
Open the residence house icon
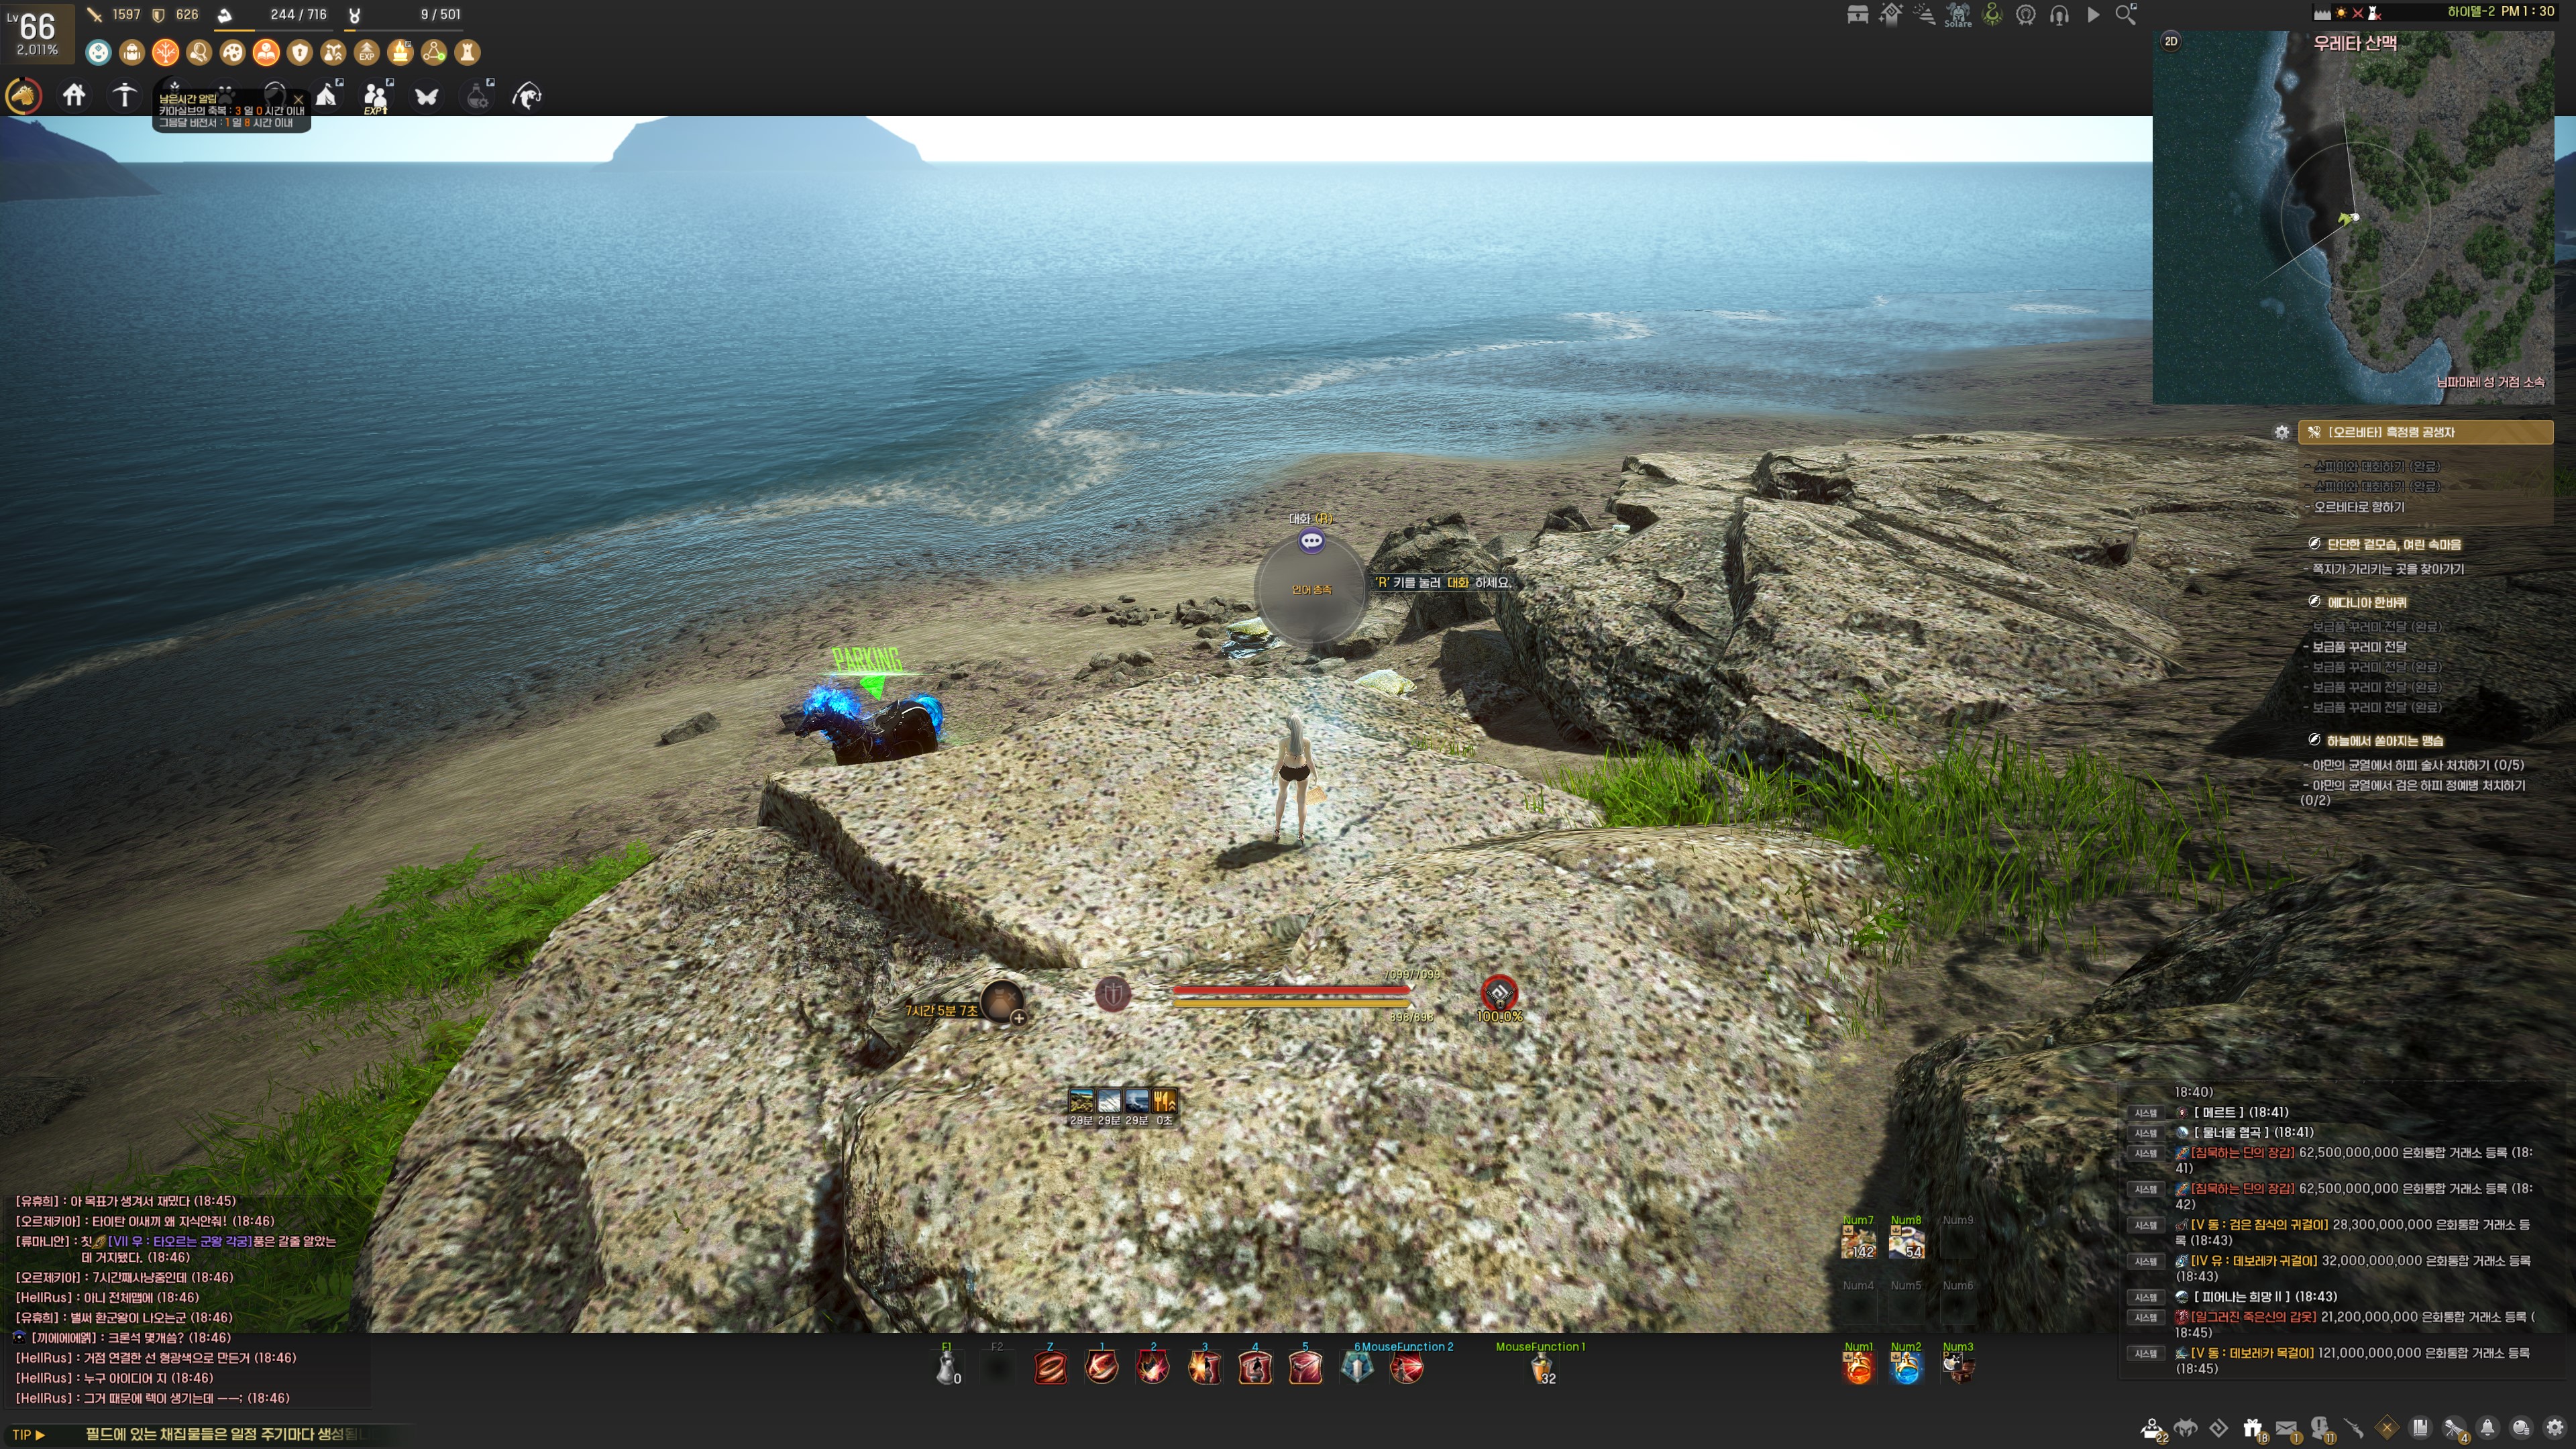(x=74, y=95)
